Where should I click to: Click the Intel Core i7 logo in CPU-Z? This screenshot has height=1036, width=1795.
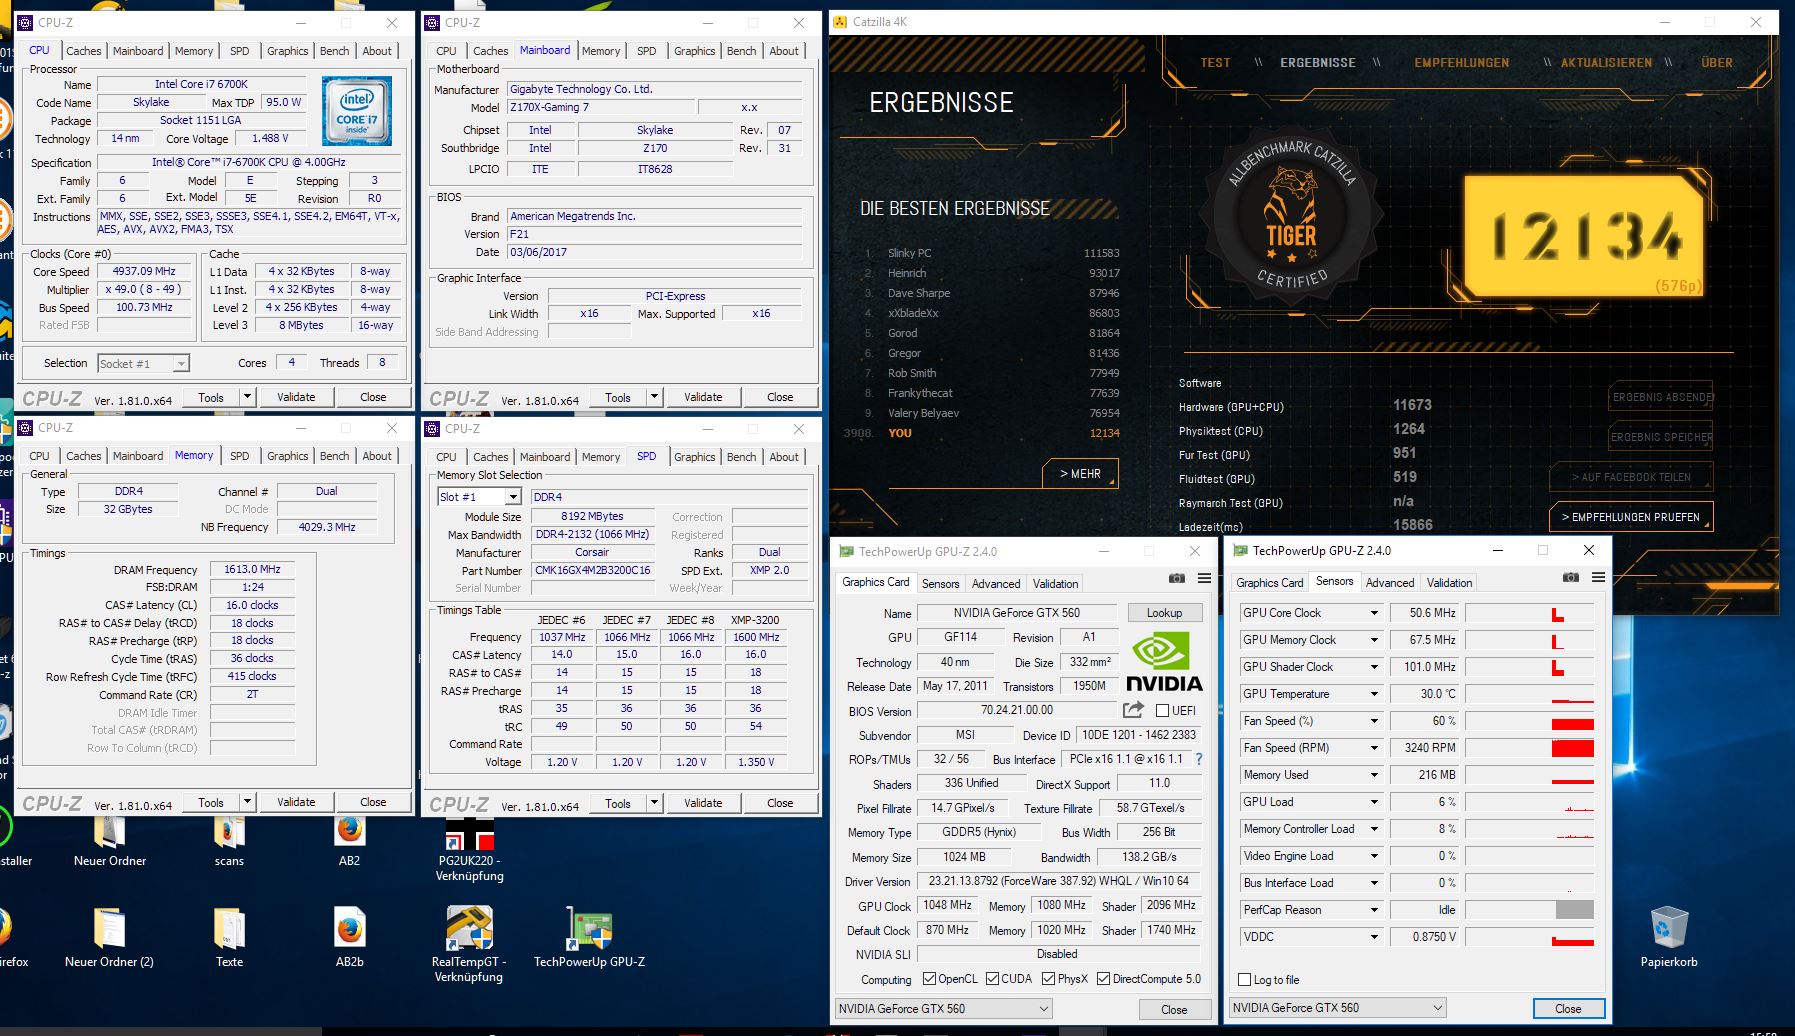click(x=357, y=112)
